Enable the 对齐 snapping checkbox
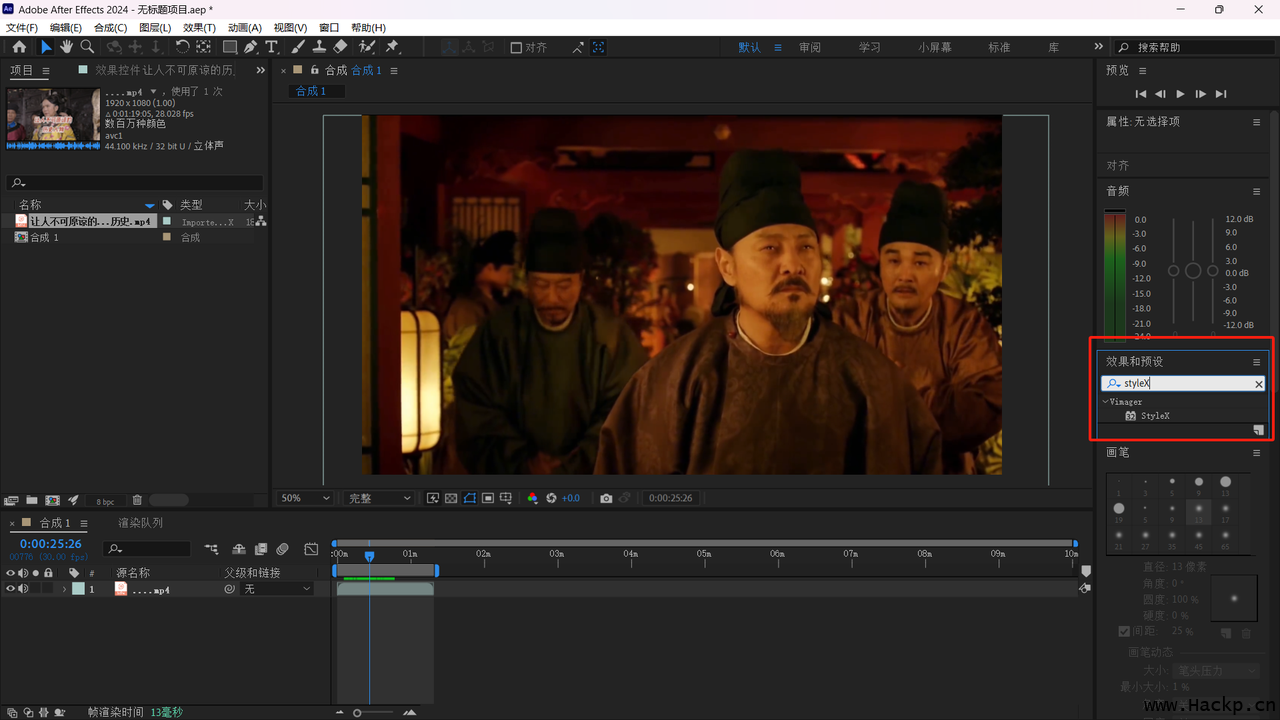This screenshot has height=720, width=1280. click(x=516, y=47)
